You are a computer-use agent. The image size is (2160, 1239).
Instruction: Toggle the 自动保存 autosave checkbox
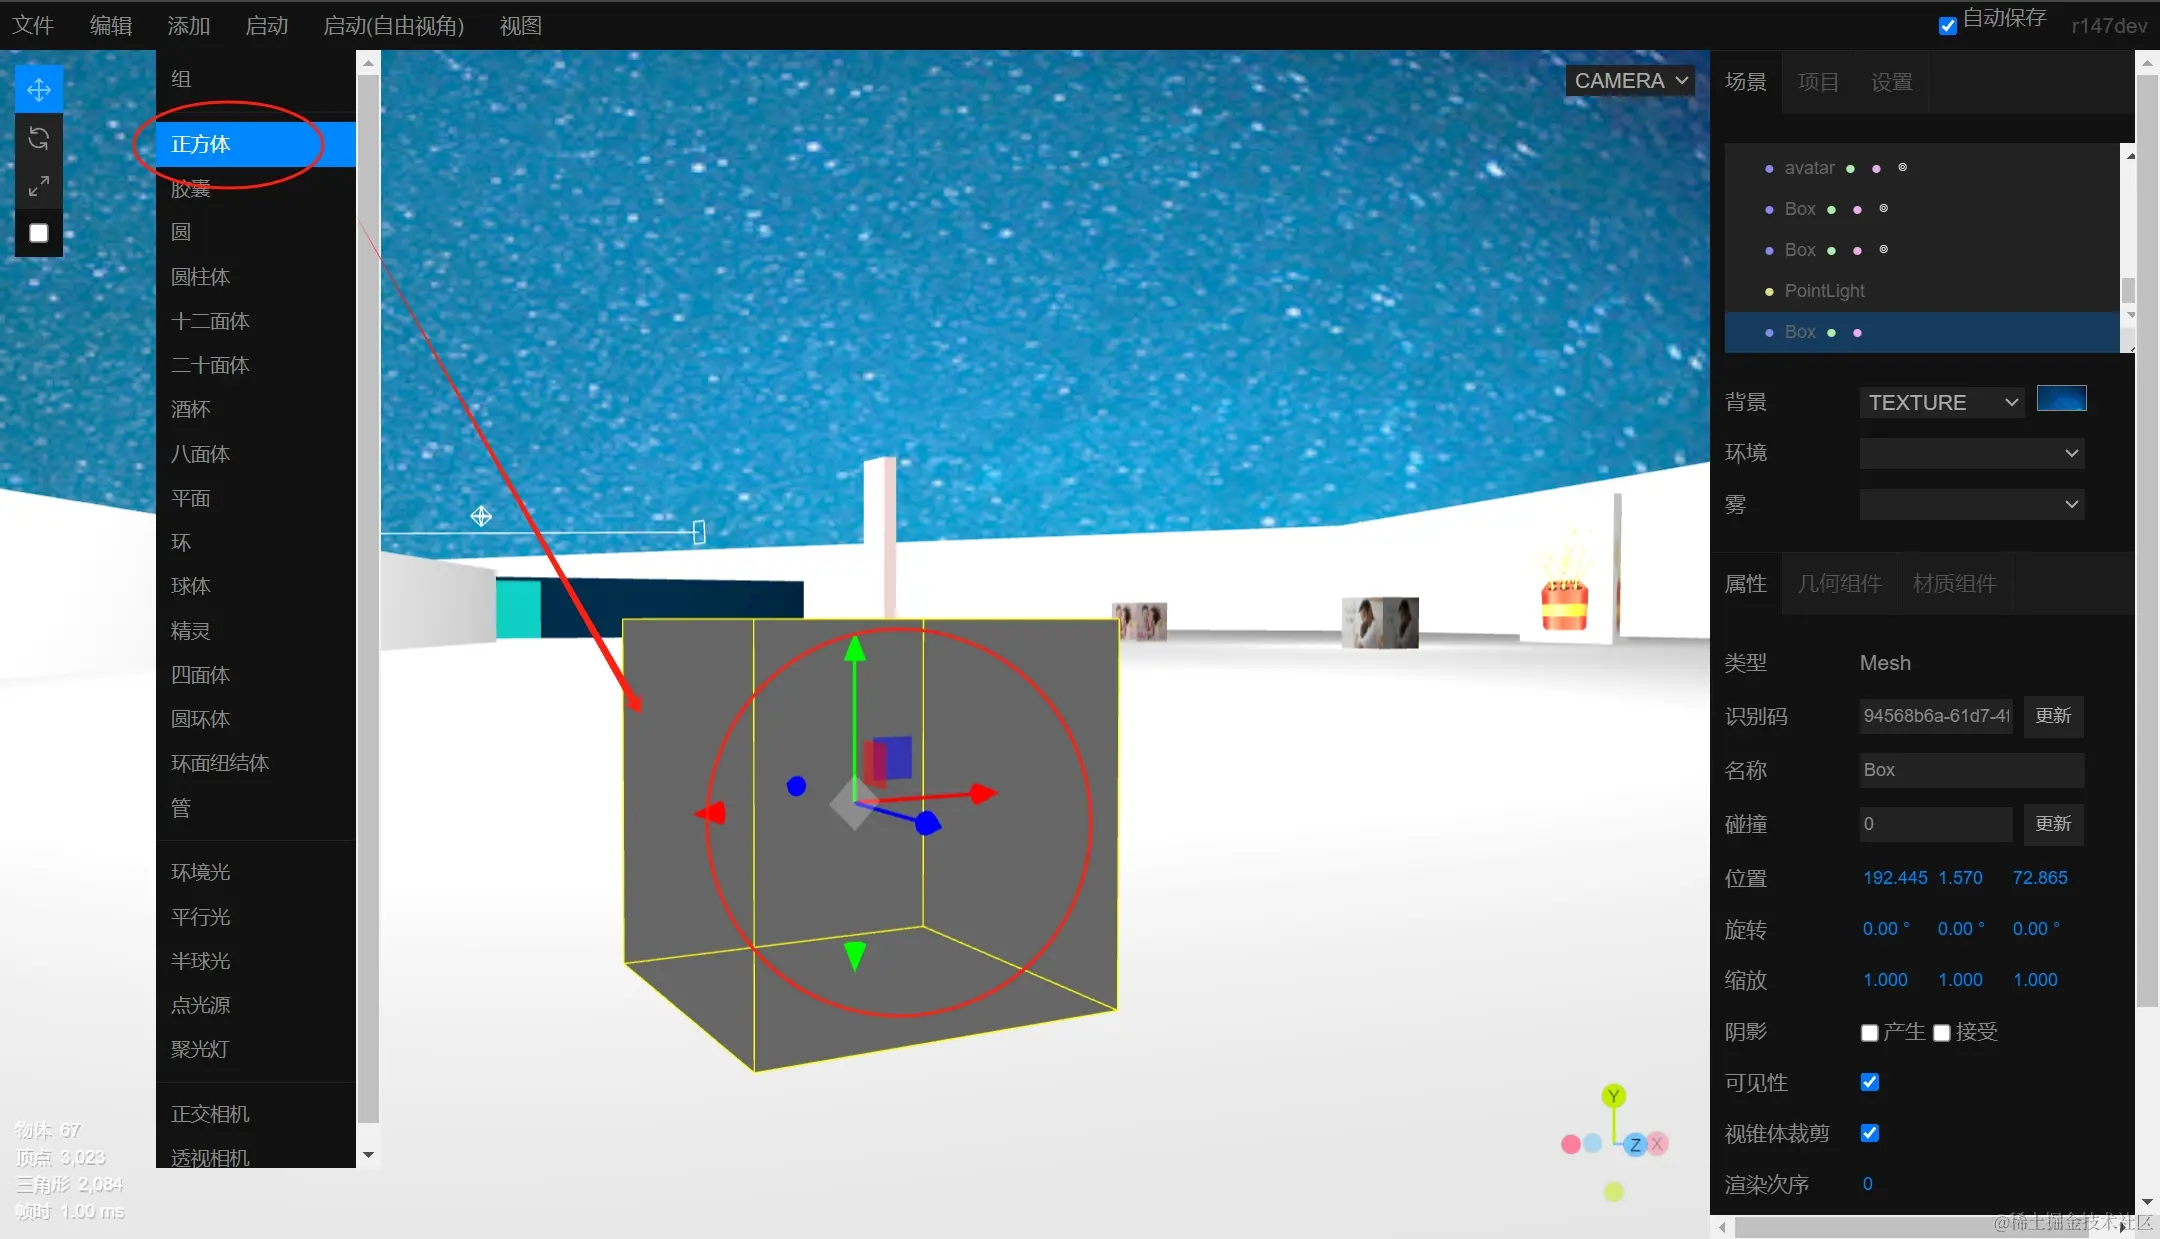pyautogui.click(x=1947, y=26)
